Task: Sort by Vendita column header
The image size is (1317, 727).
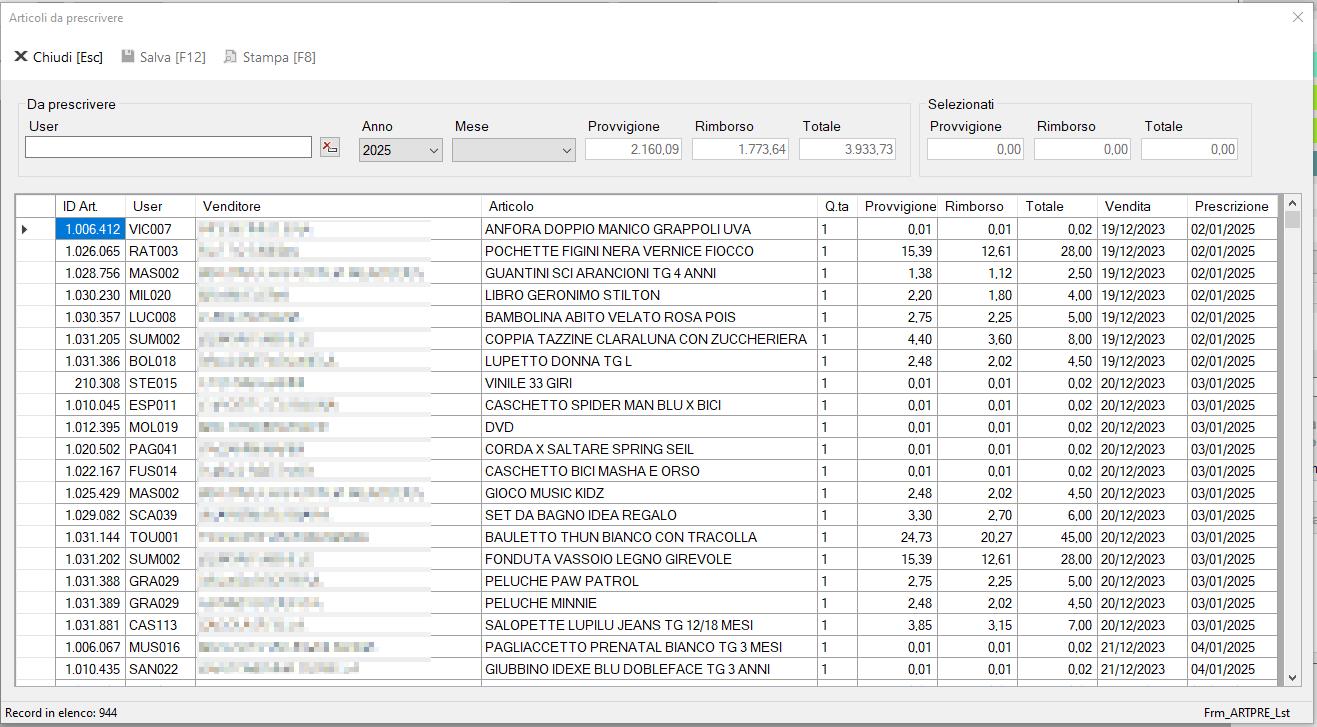Action: [x=1142, y=206]
